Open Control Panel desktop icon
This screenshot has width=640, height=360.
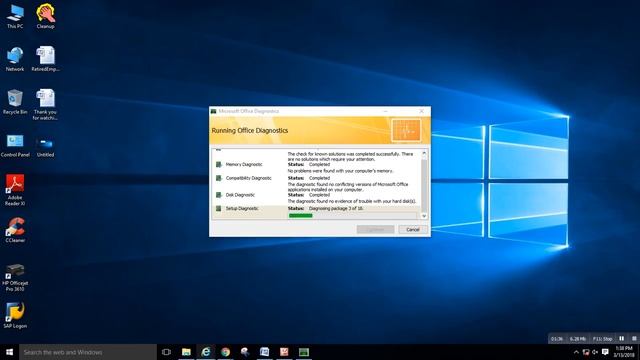pyautogui.click(x=15, y=146)
